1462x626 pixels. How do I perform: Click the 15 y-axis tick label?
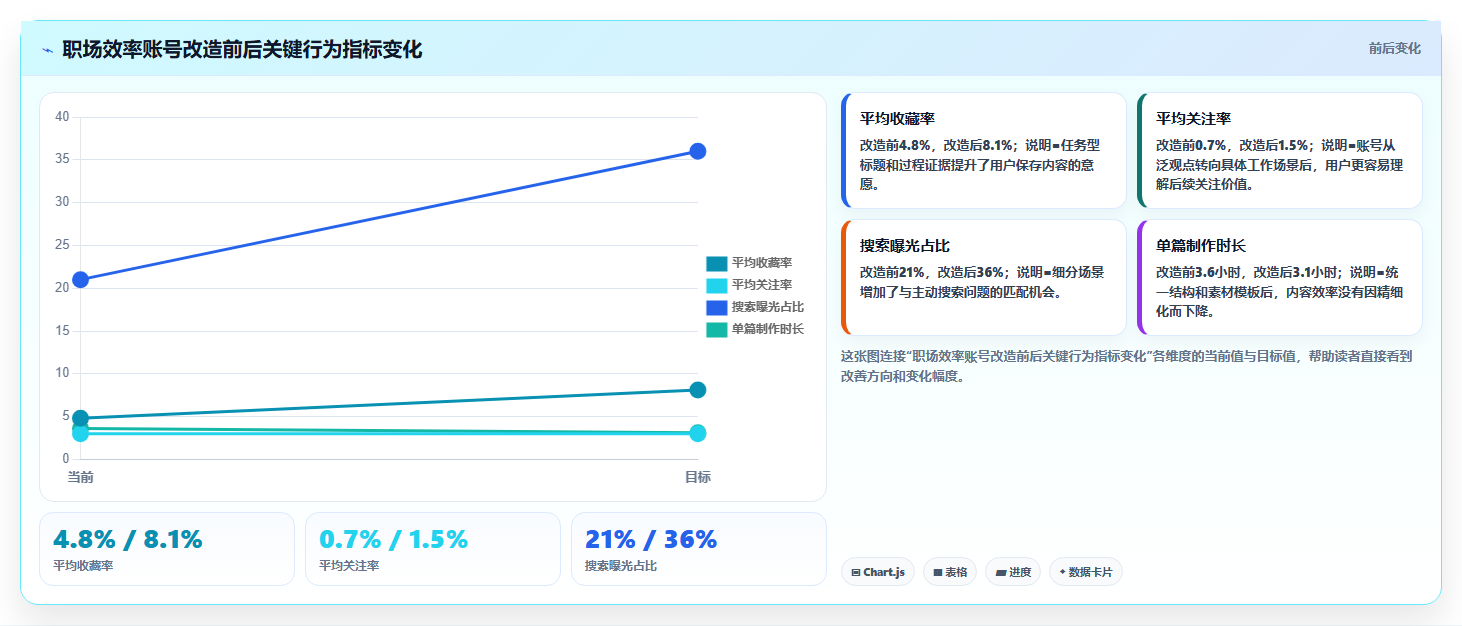pyautogui.click(x=62, y=331)
